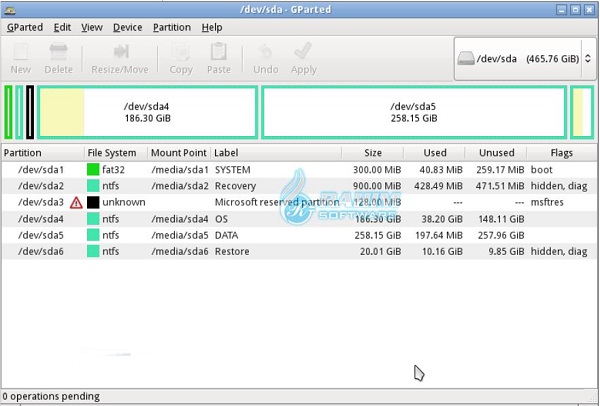This screenshot has width=600, height=406.
Task: Open the View menu
Action: (92, 28)
